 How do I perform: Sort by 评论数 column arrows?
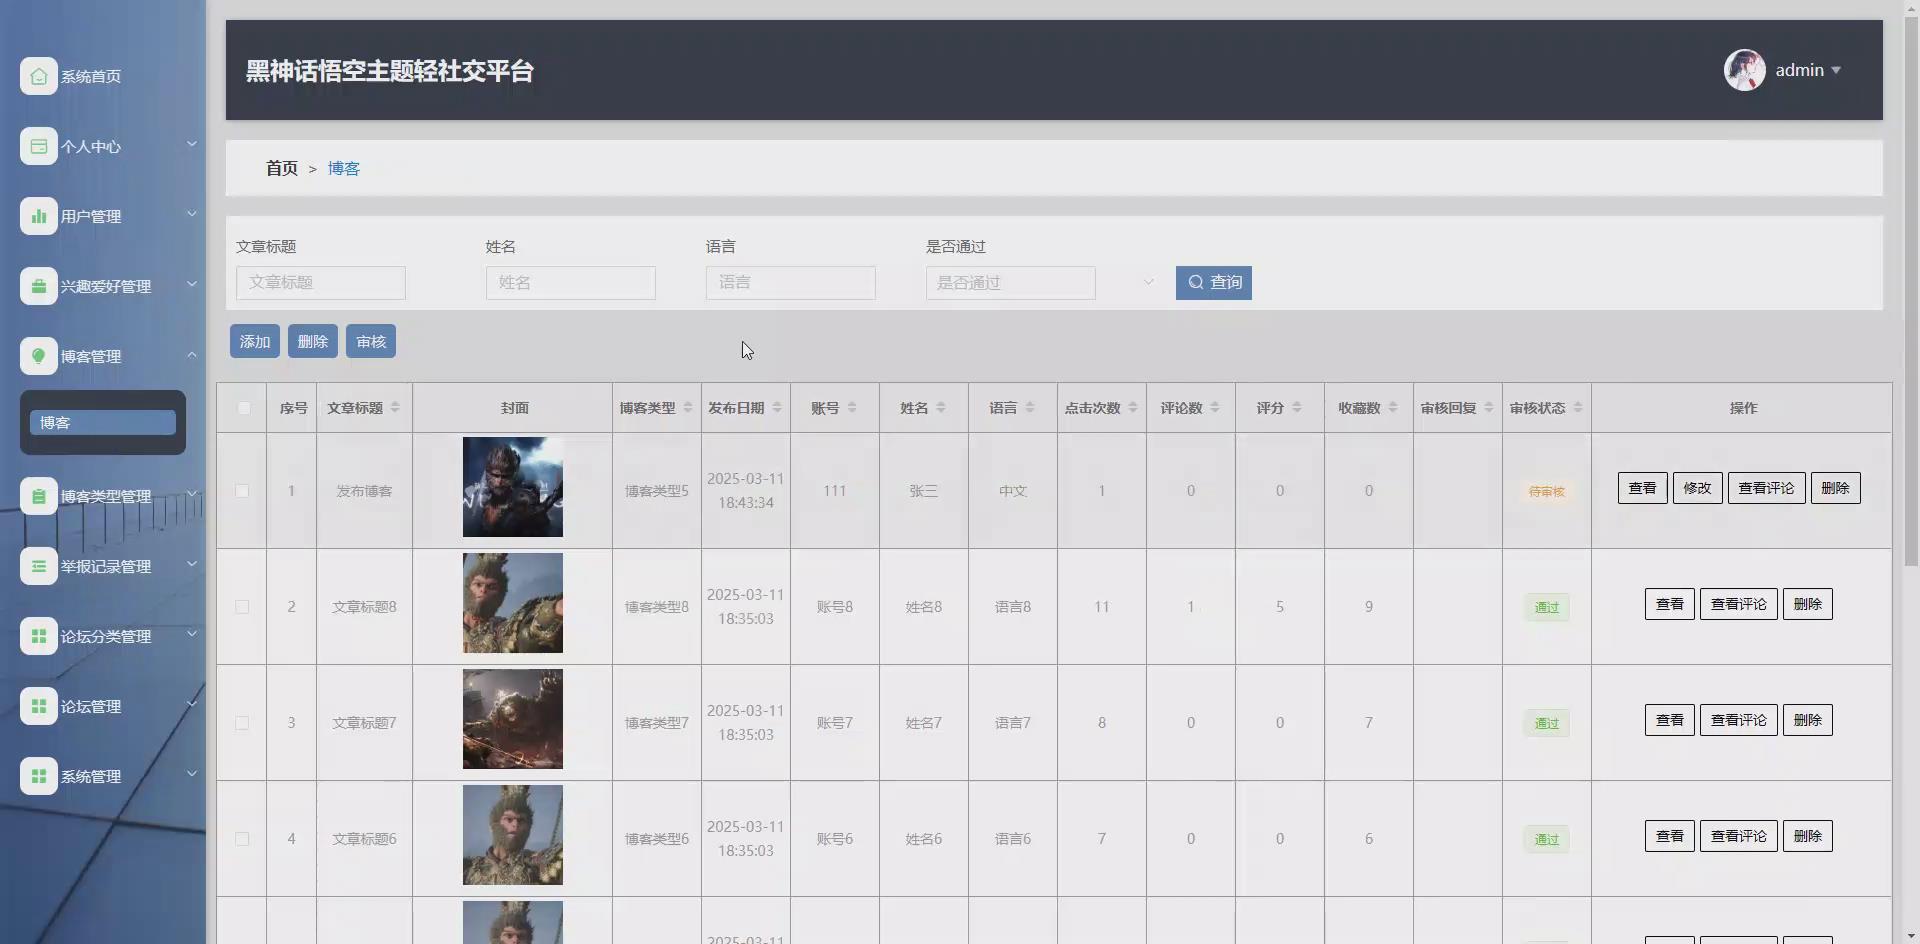coord(1214,407)
